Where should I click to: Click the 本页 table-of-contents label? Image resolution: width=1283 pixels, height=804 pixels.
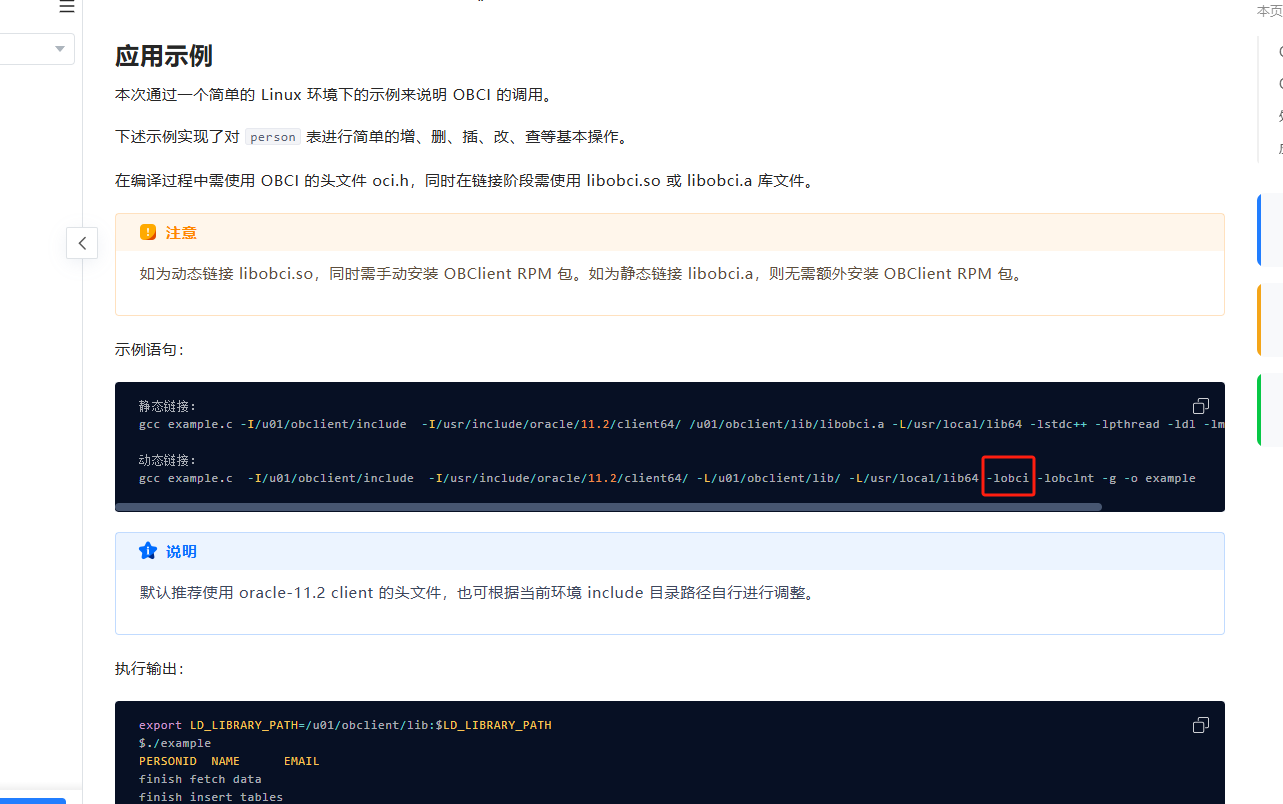click(1269, 11)
